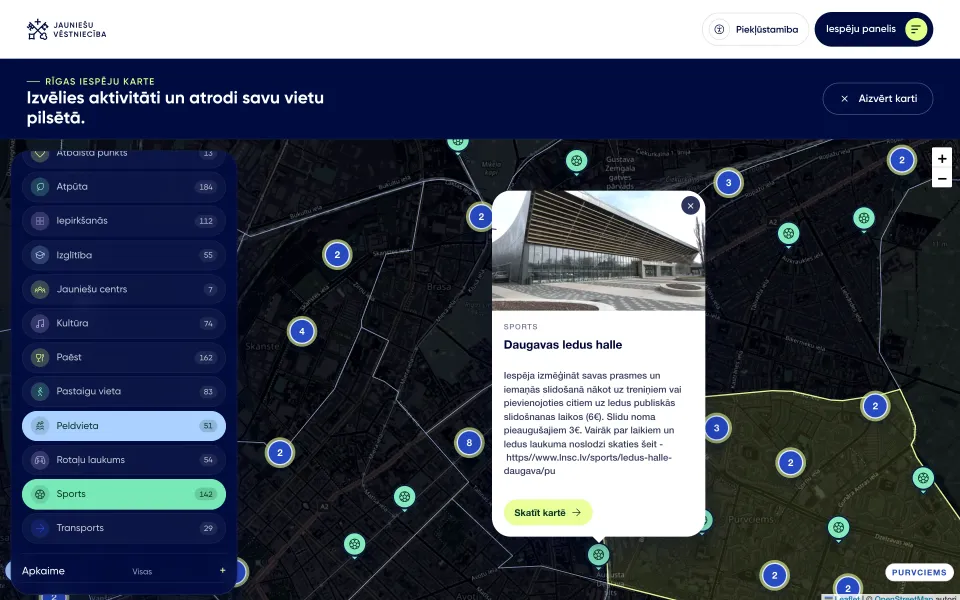Zoom in on the map
This screenshot has width=960, height=600.
pos(942,158)
